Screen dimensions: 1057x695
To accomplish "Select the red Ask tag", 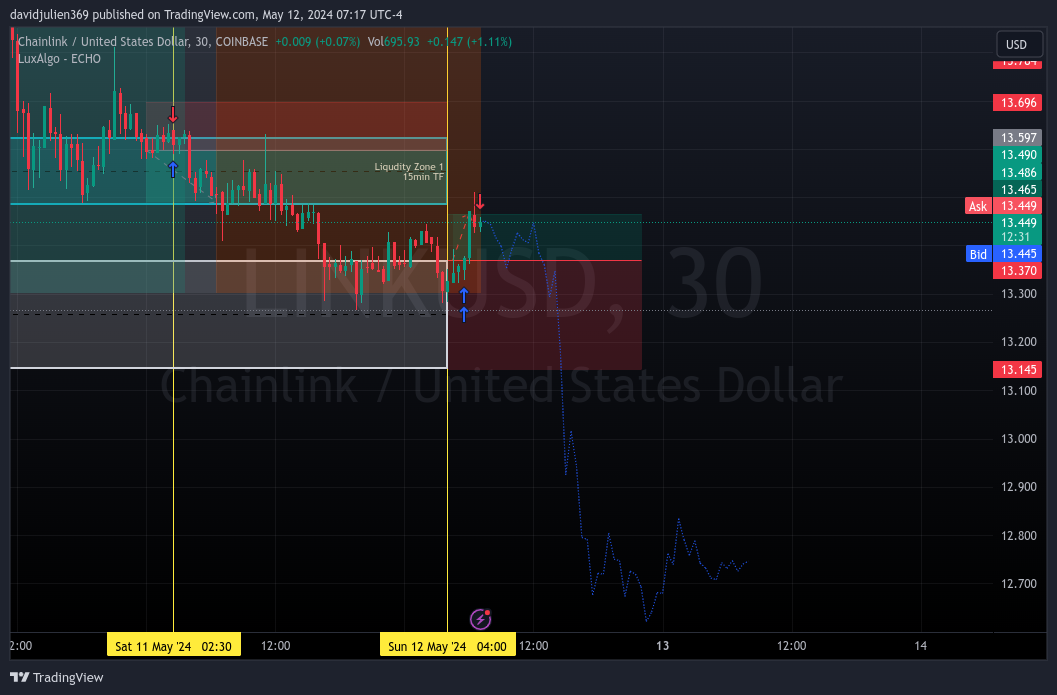I will (x=978, y=206).
